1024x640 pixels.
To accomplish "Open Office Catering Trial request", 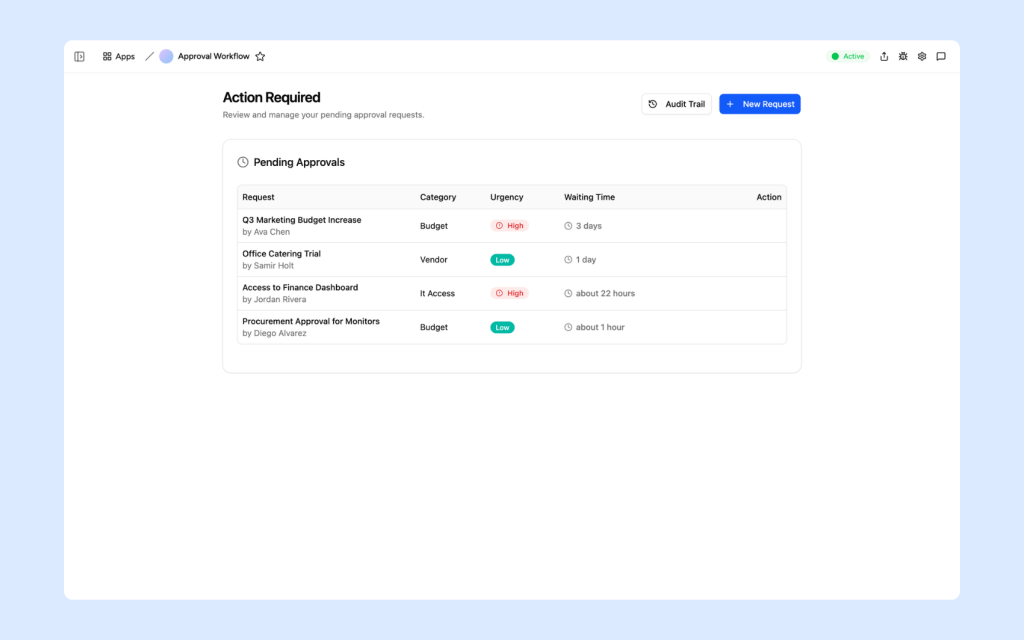I will [281, 254].
